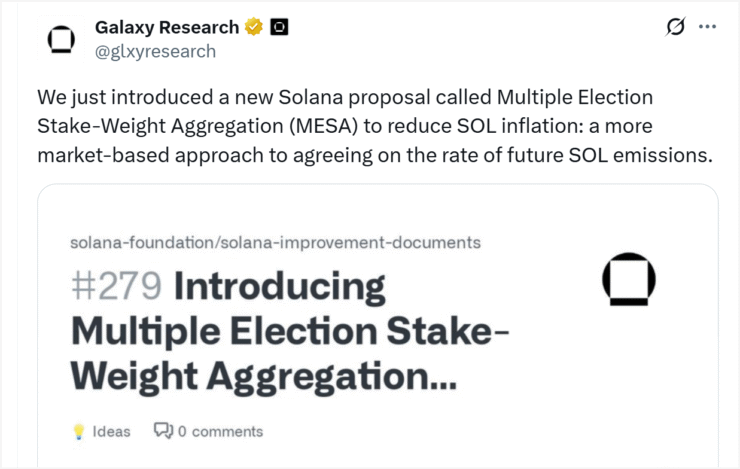Open the Galaxy Research display name
This screenshot has width=740, height=469.
pyautogui.click(x=167, y=27)
